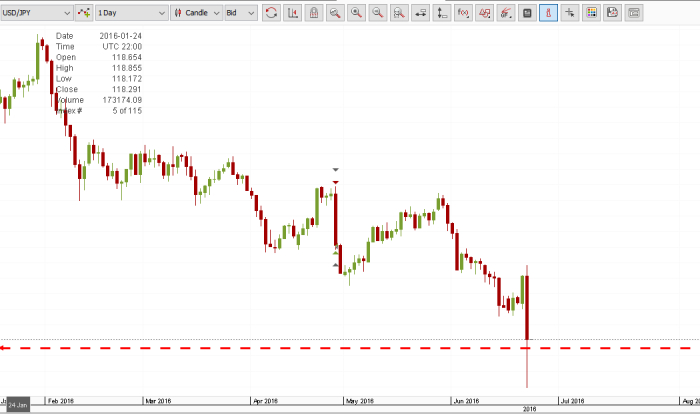Click the red dashed horizontal price line
Image resolution: width=700 pixels, height=414 pixels.
tap(346, 348)
